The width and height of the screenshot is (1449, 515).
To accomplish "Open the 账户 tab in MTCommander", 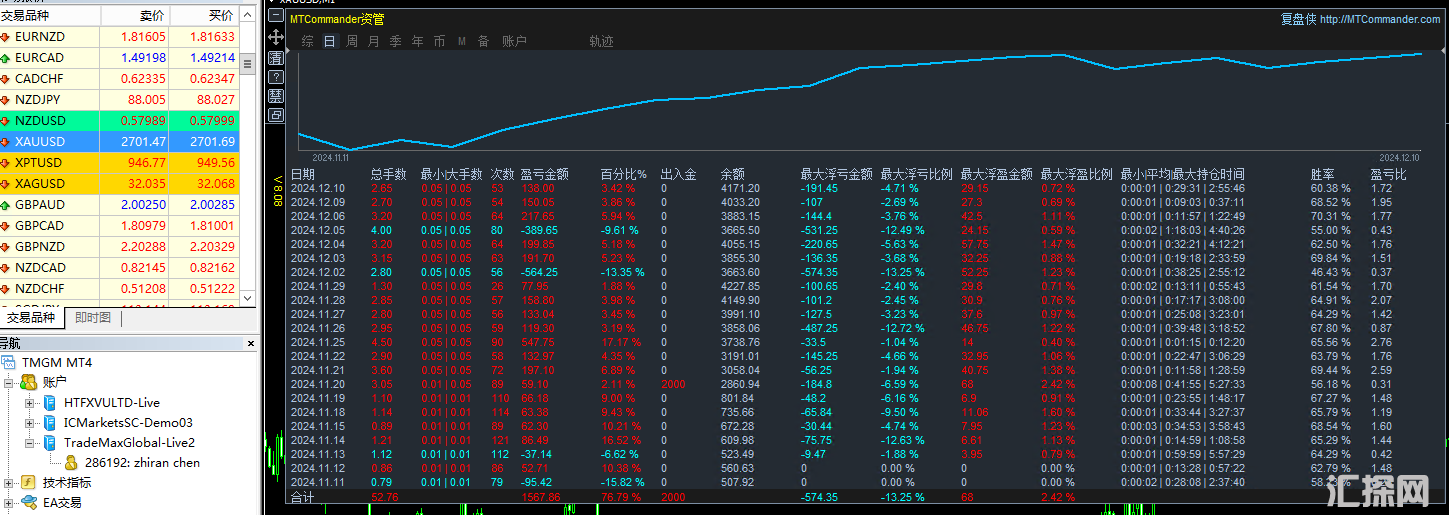I will (514, 41).
